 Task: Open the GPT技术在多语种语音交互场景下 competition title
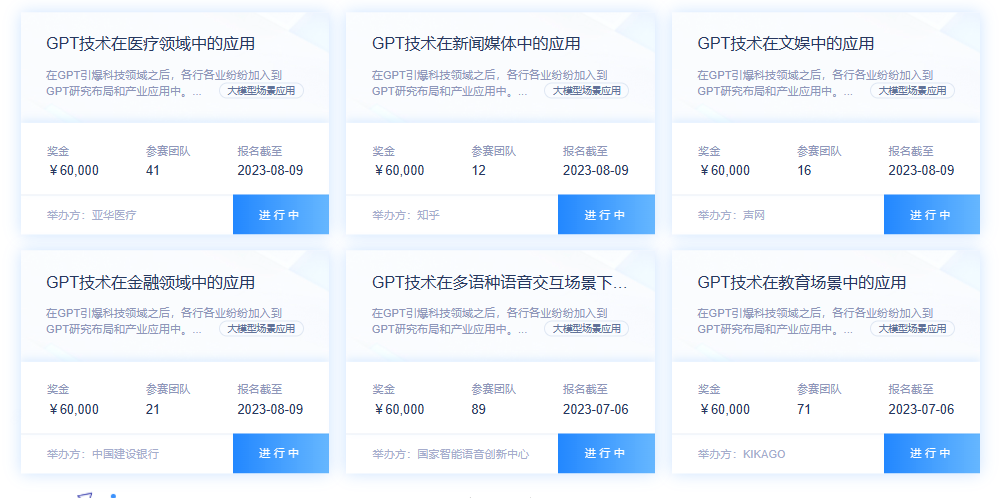coord(499,283)
